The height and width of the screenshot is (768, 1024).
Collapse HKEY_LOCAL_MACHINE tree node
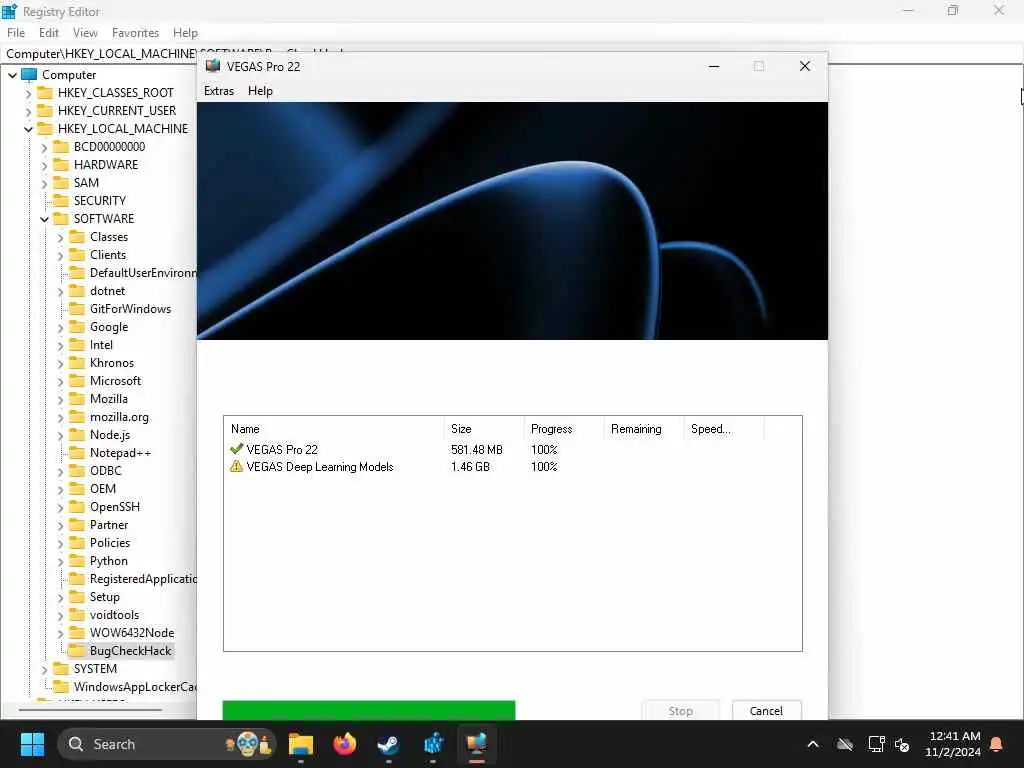click(28, 129)
